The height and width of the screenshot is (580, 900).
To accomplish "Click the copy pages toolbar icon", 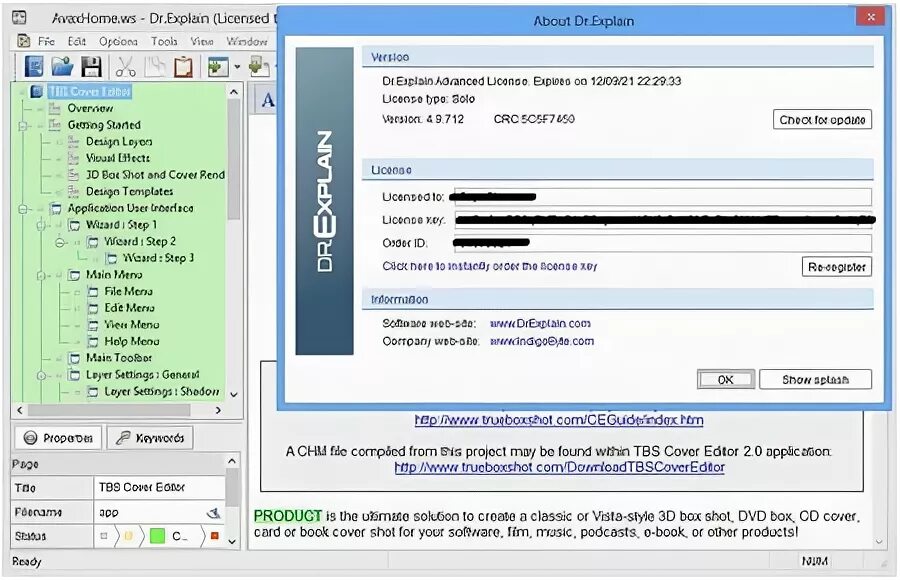I will click(x=154, y=67).
